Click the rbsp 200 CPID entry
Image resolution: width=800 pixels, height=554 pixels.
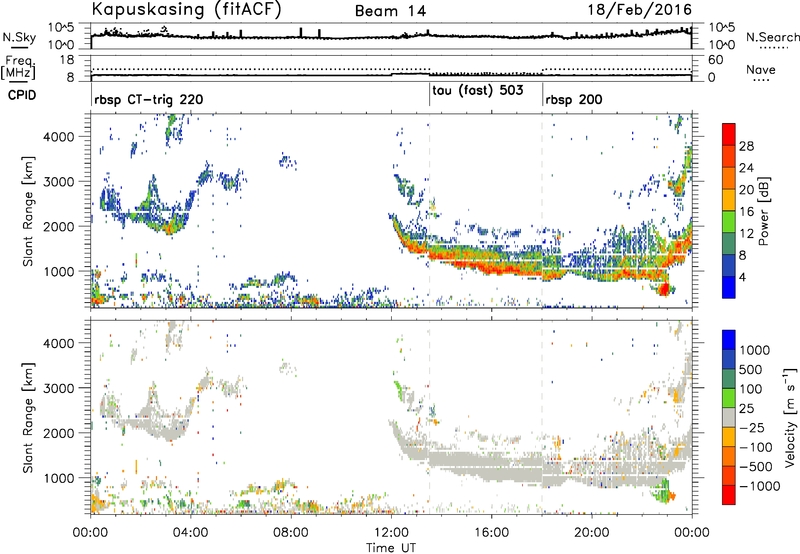click(574, 99)
